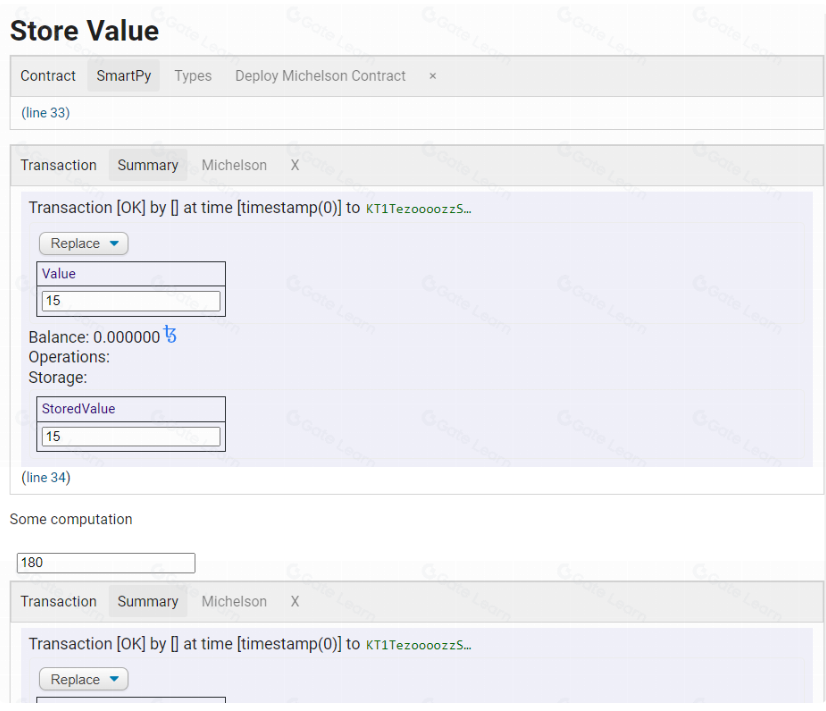Open the first Replace dropdown
The width and height of the screenshot is (826, 711).
[84, 243]
